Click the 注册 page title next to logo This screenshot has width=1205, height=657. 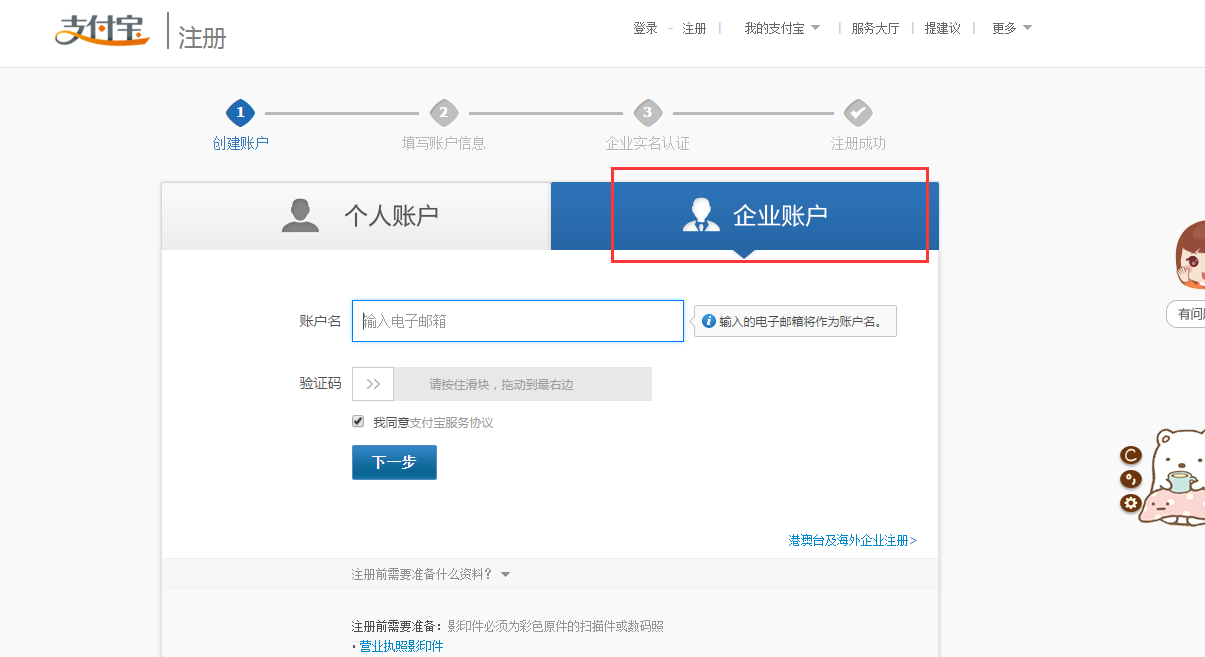click(x=202, y=37)
